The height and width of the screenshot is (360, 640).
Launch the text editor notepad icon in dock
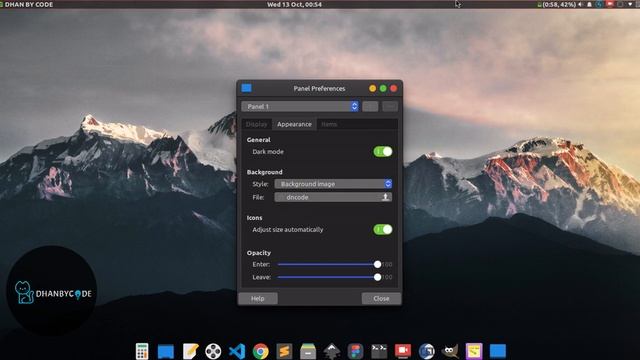click(190, 351)
